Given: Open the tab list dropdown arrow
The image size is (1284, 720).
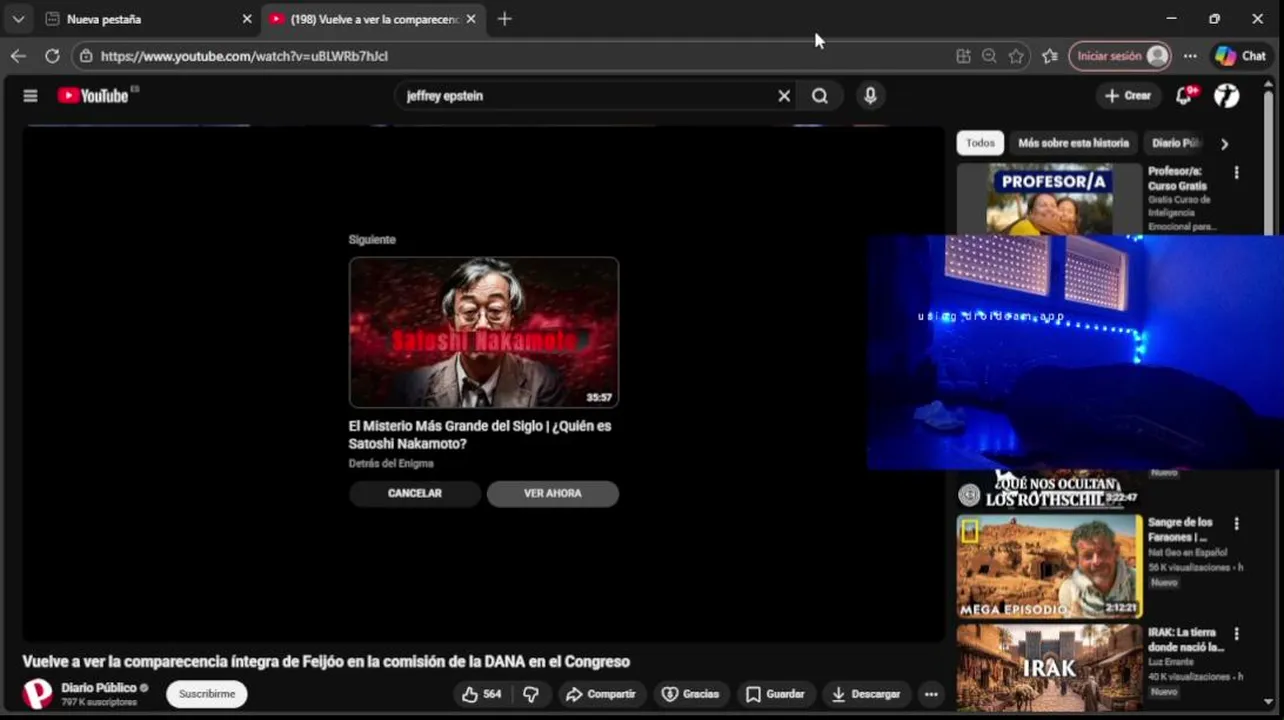Looking at the screenshot, I should pos(18,19).
